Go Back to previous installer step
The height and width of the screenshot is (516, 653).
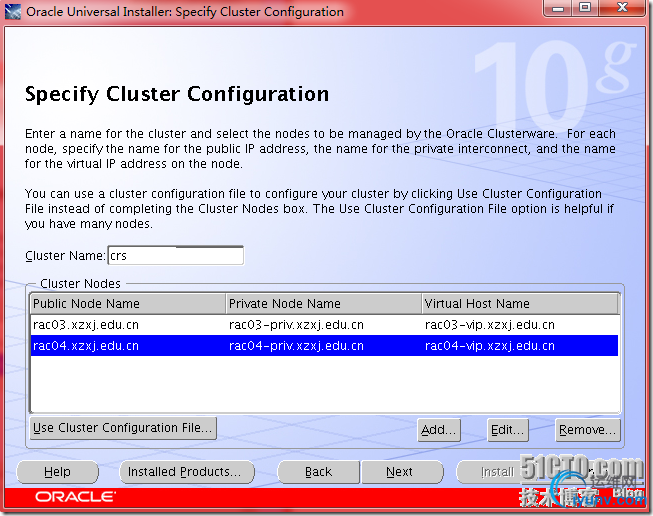pos(319,472)
